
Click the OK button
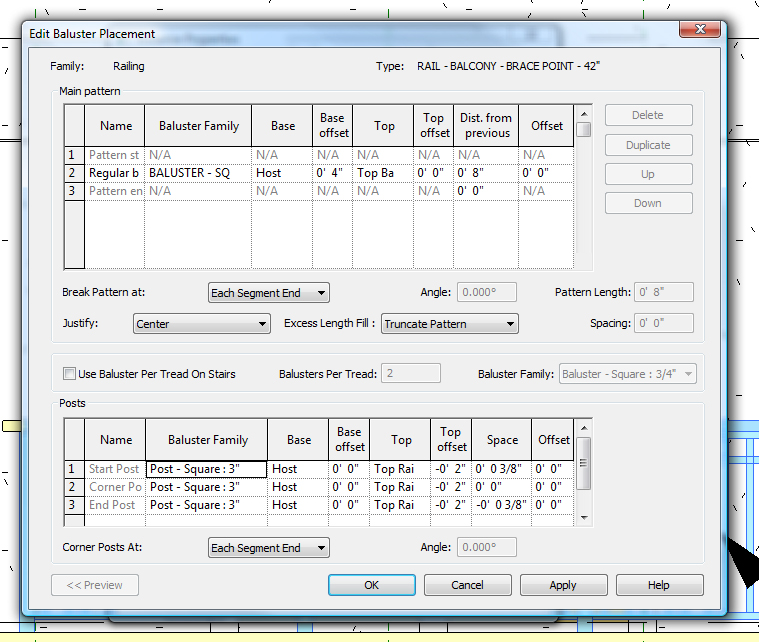[371, 585]
